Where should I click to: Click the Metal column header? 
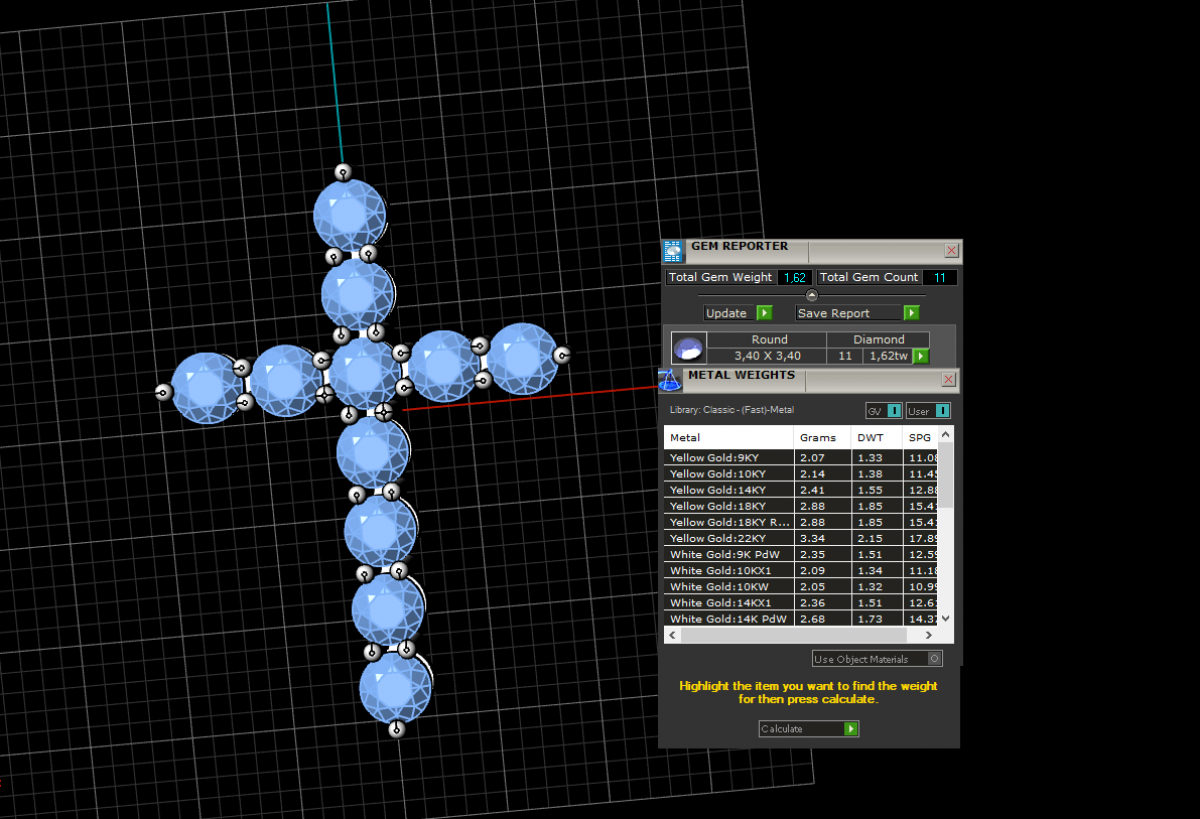point(728,438)
